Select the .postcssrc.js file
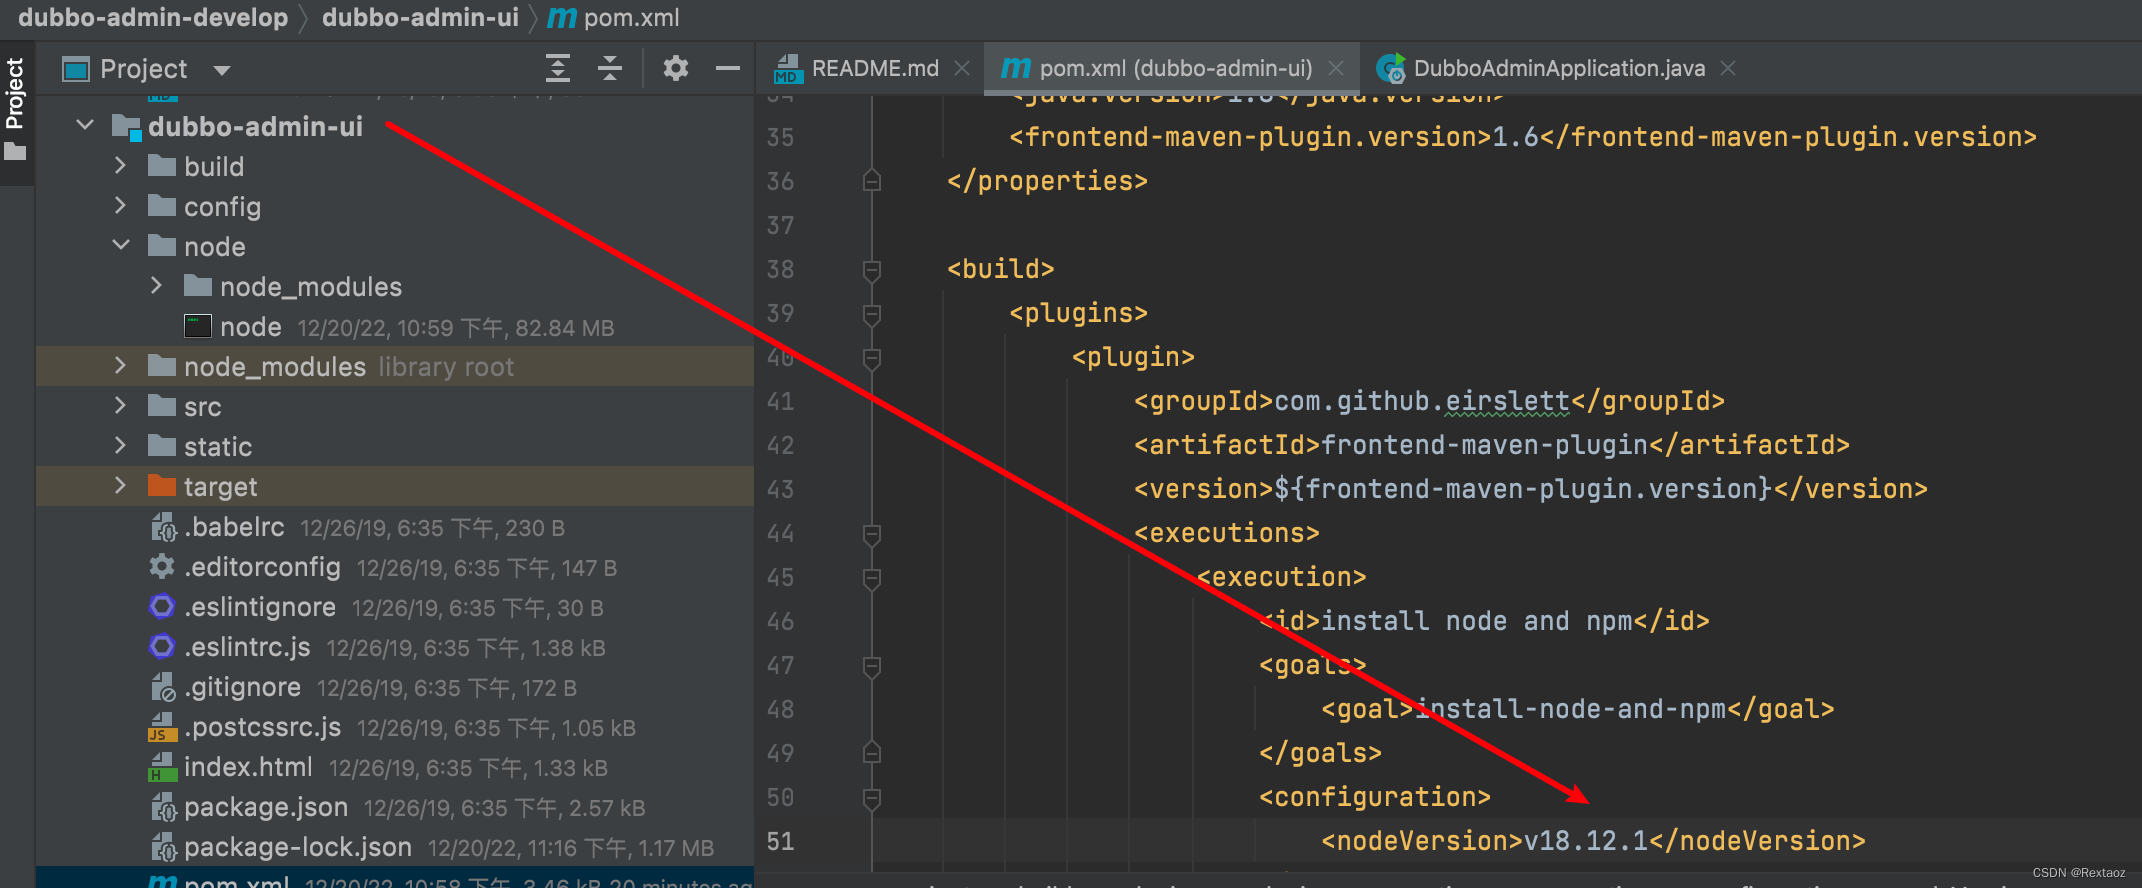 coord(262,727)
